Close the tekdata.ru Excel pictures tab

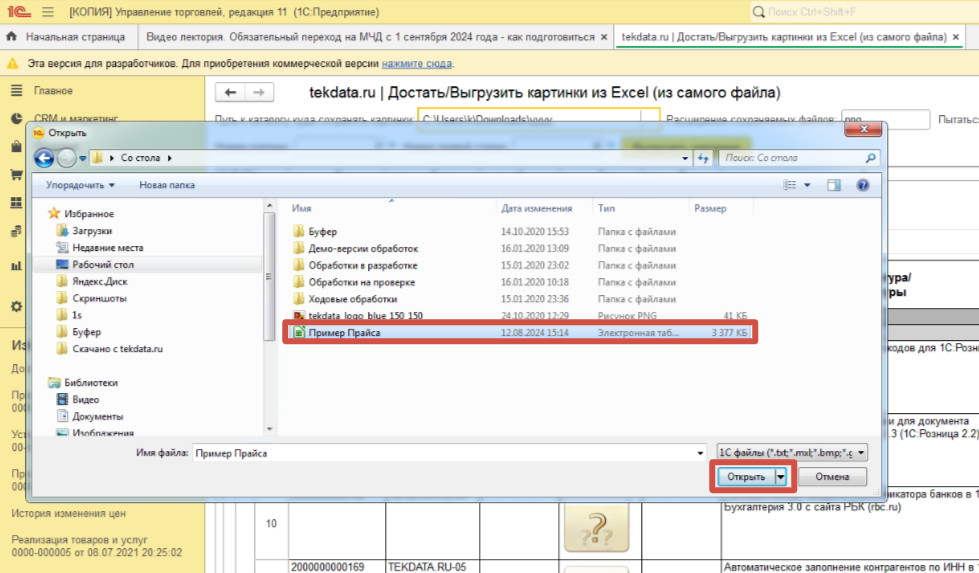(955, 37)
